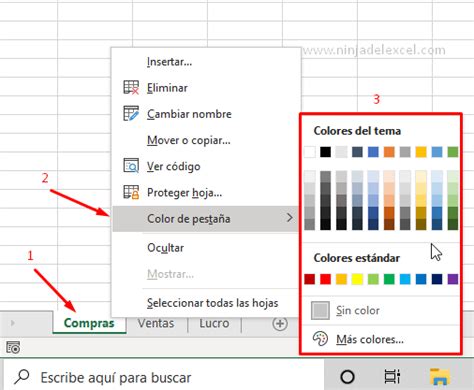Add a new sheet with the plus button

(x=280, y=323)
